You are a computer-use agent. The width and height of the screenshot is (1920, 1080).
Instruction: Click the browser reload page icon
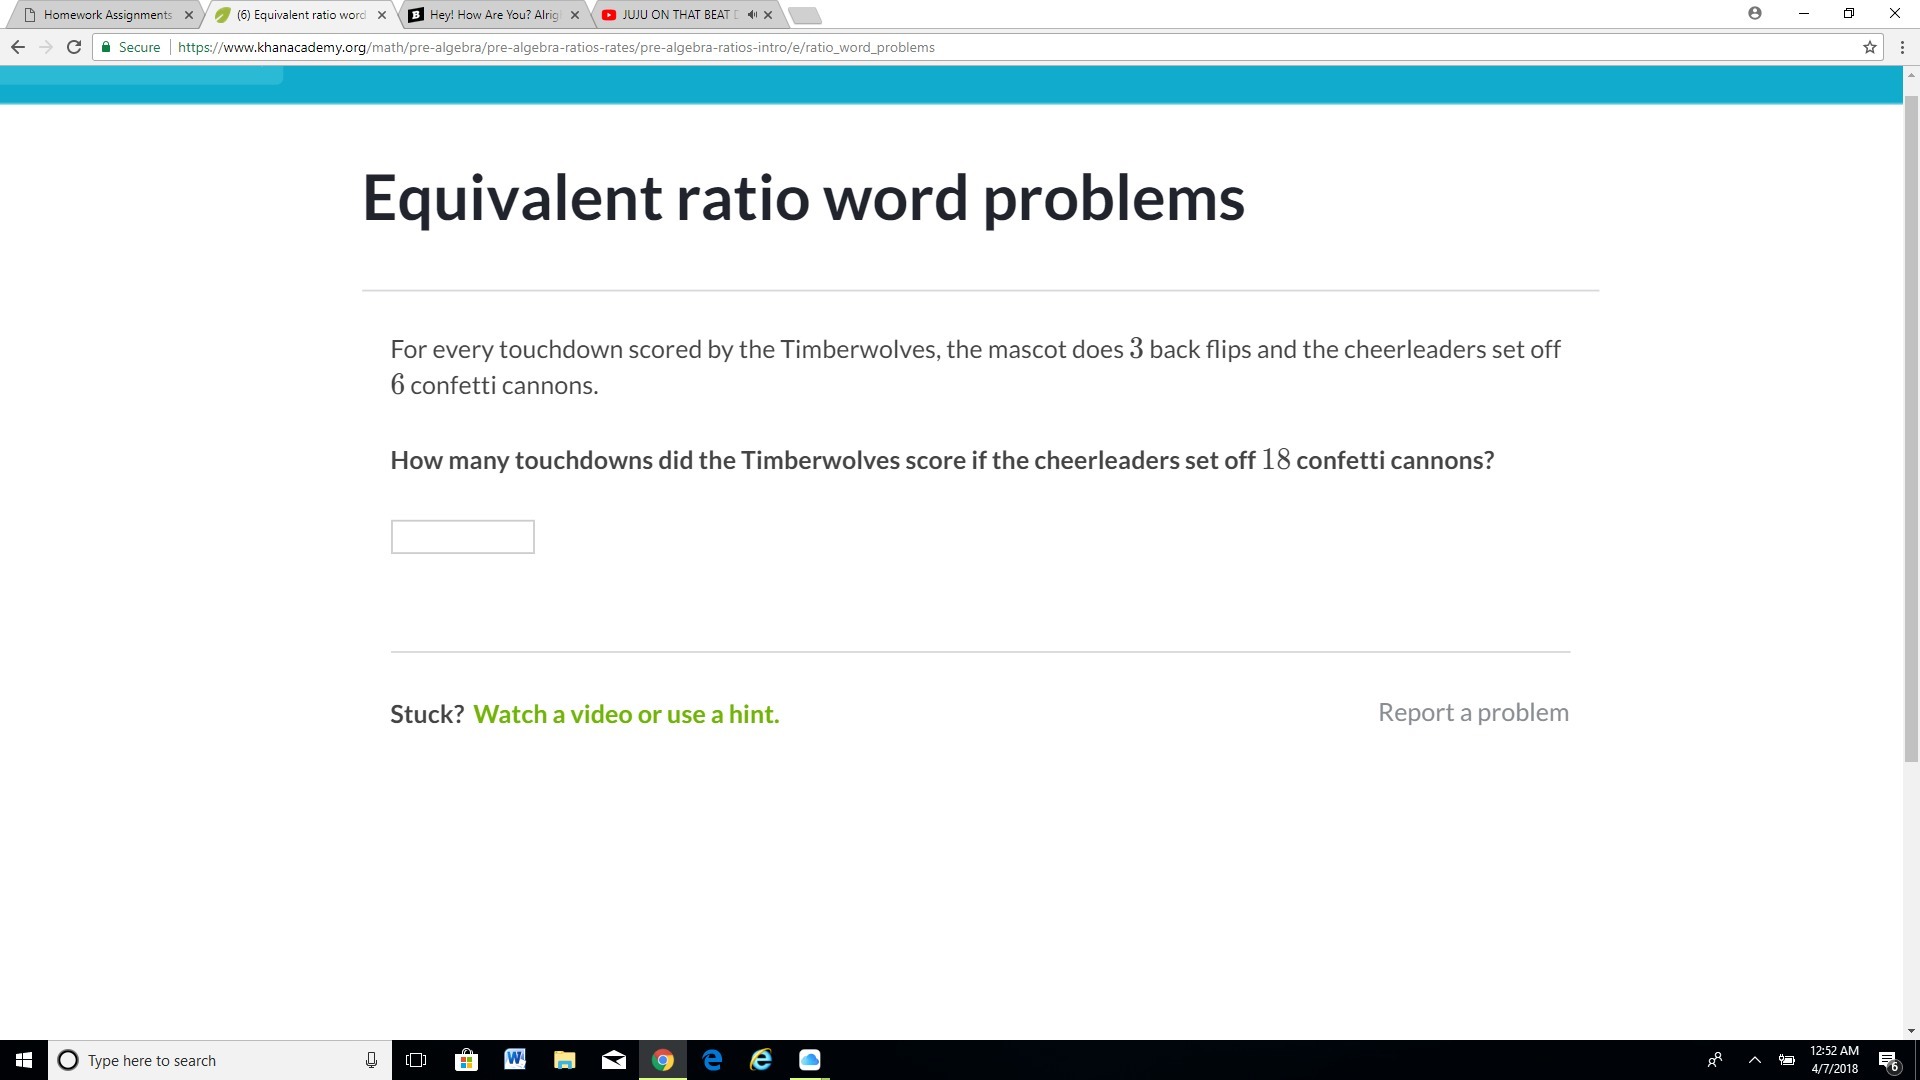click(x=74, y=47)
